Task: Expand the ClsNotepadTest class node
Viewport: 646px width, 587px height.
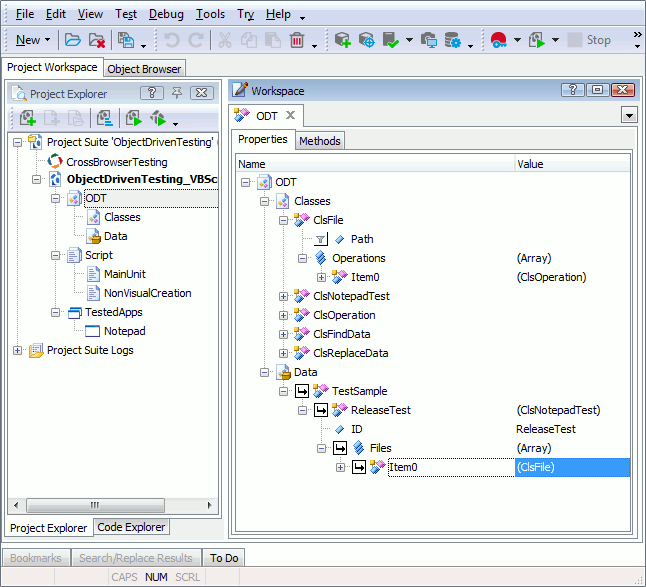Action: [283, 296]
